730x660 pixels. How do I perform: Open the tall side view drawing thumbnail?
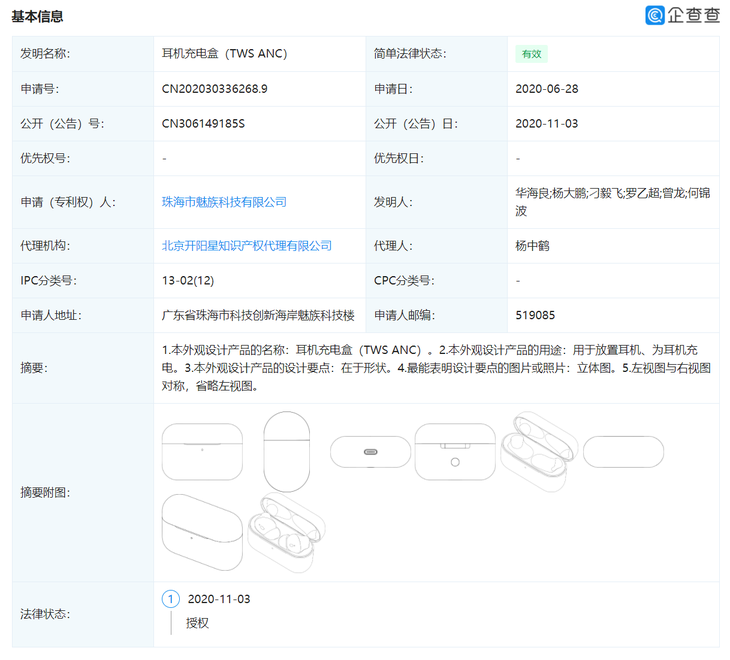click(x=288, y=452)
